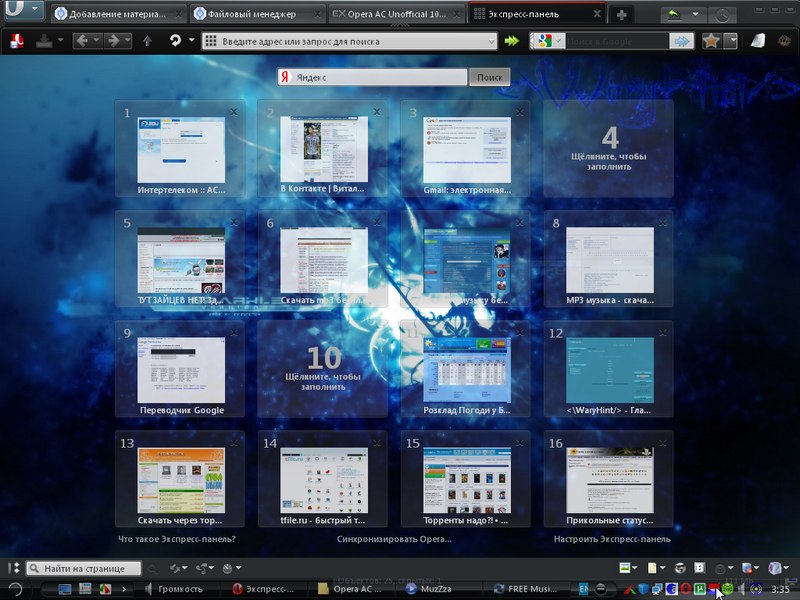Open the WaryHint speed dial thumbnail
The image size is (800, 600).
608,369
